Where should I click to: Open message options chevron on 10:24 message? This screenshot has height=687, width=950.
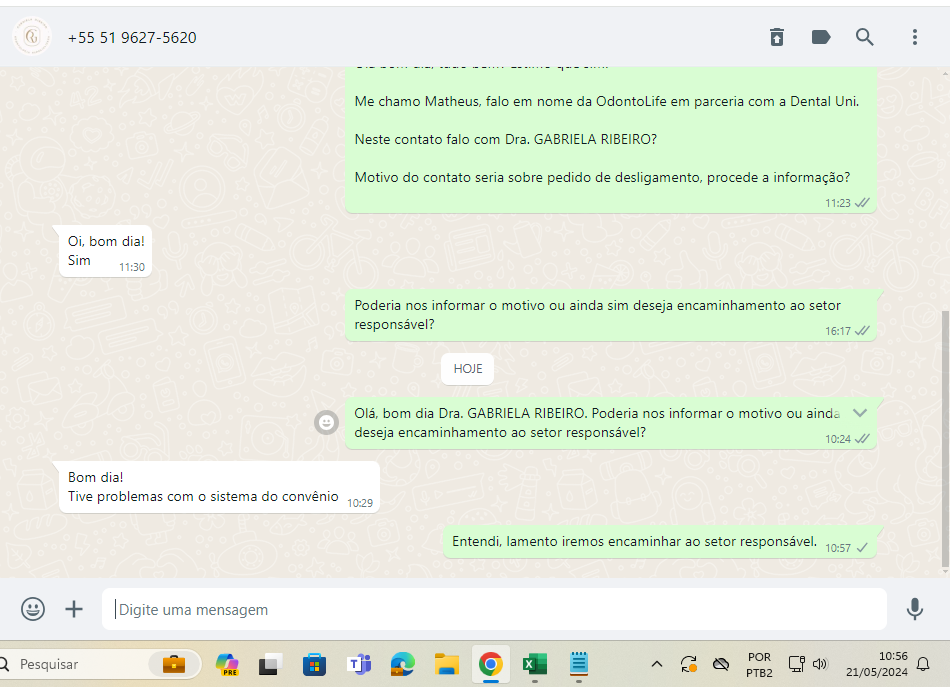point(860,413)
